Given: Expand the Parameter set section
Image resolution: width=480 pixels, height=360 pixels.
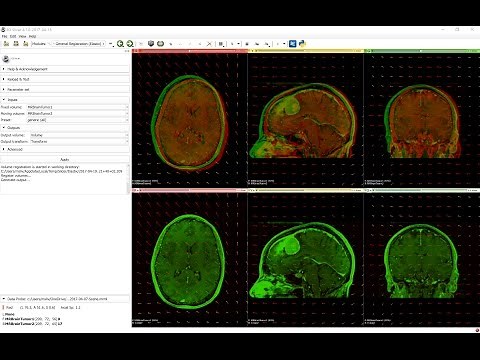Looking at the screenshot, I should (65, 89).
